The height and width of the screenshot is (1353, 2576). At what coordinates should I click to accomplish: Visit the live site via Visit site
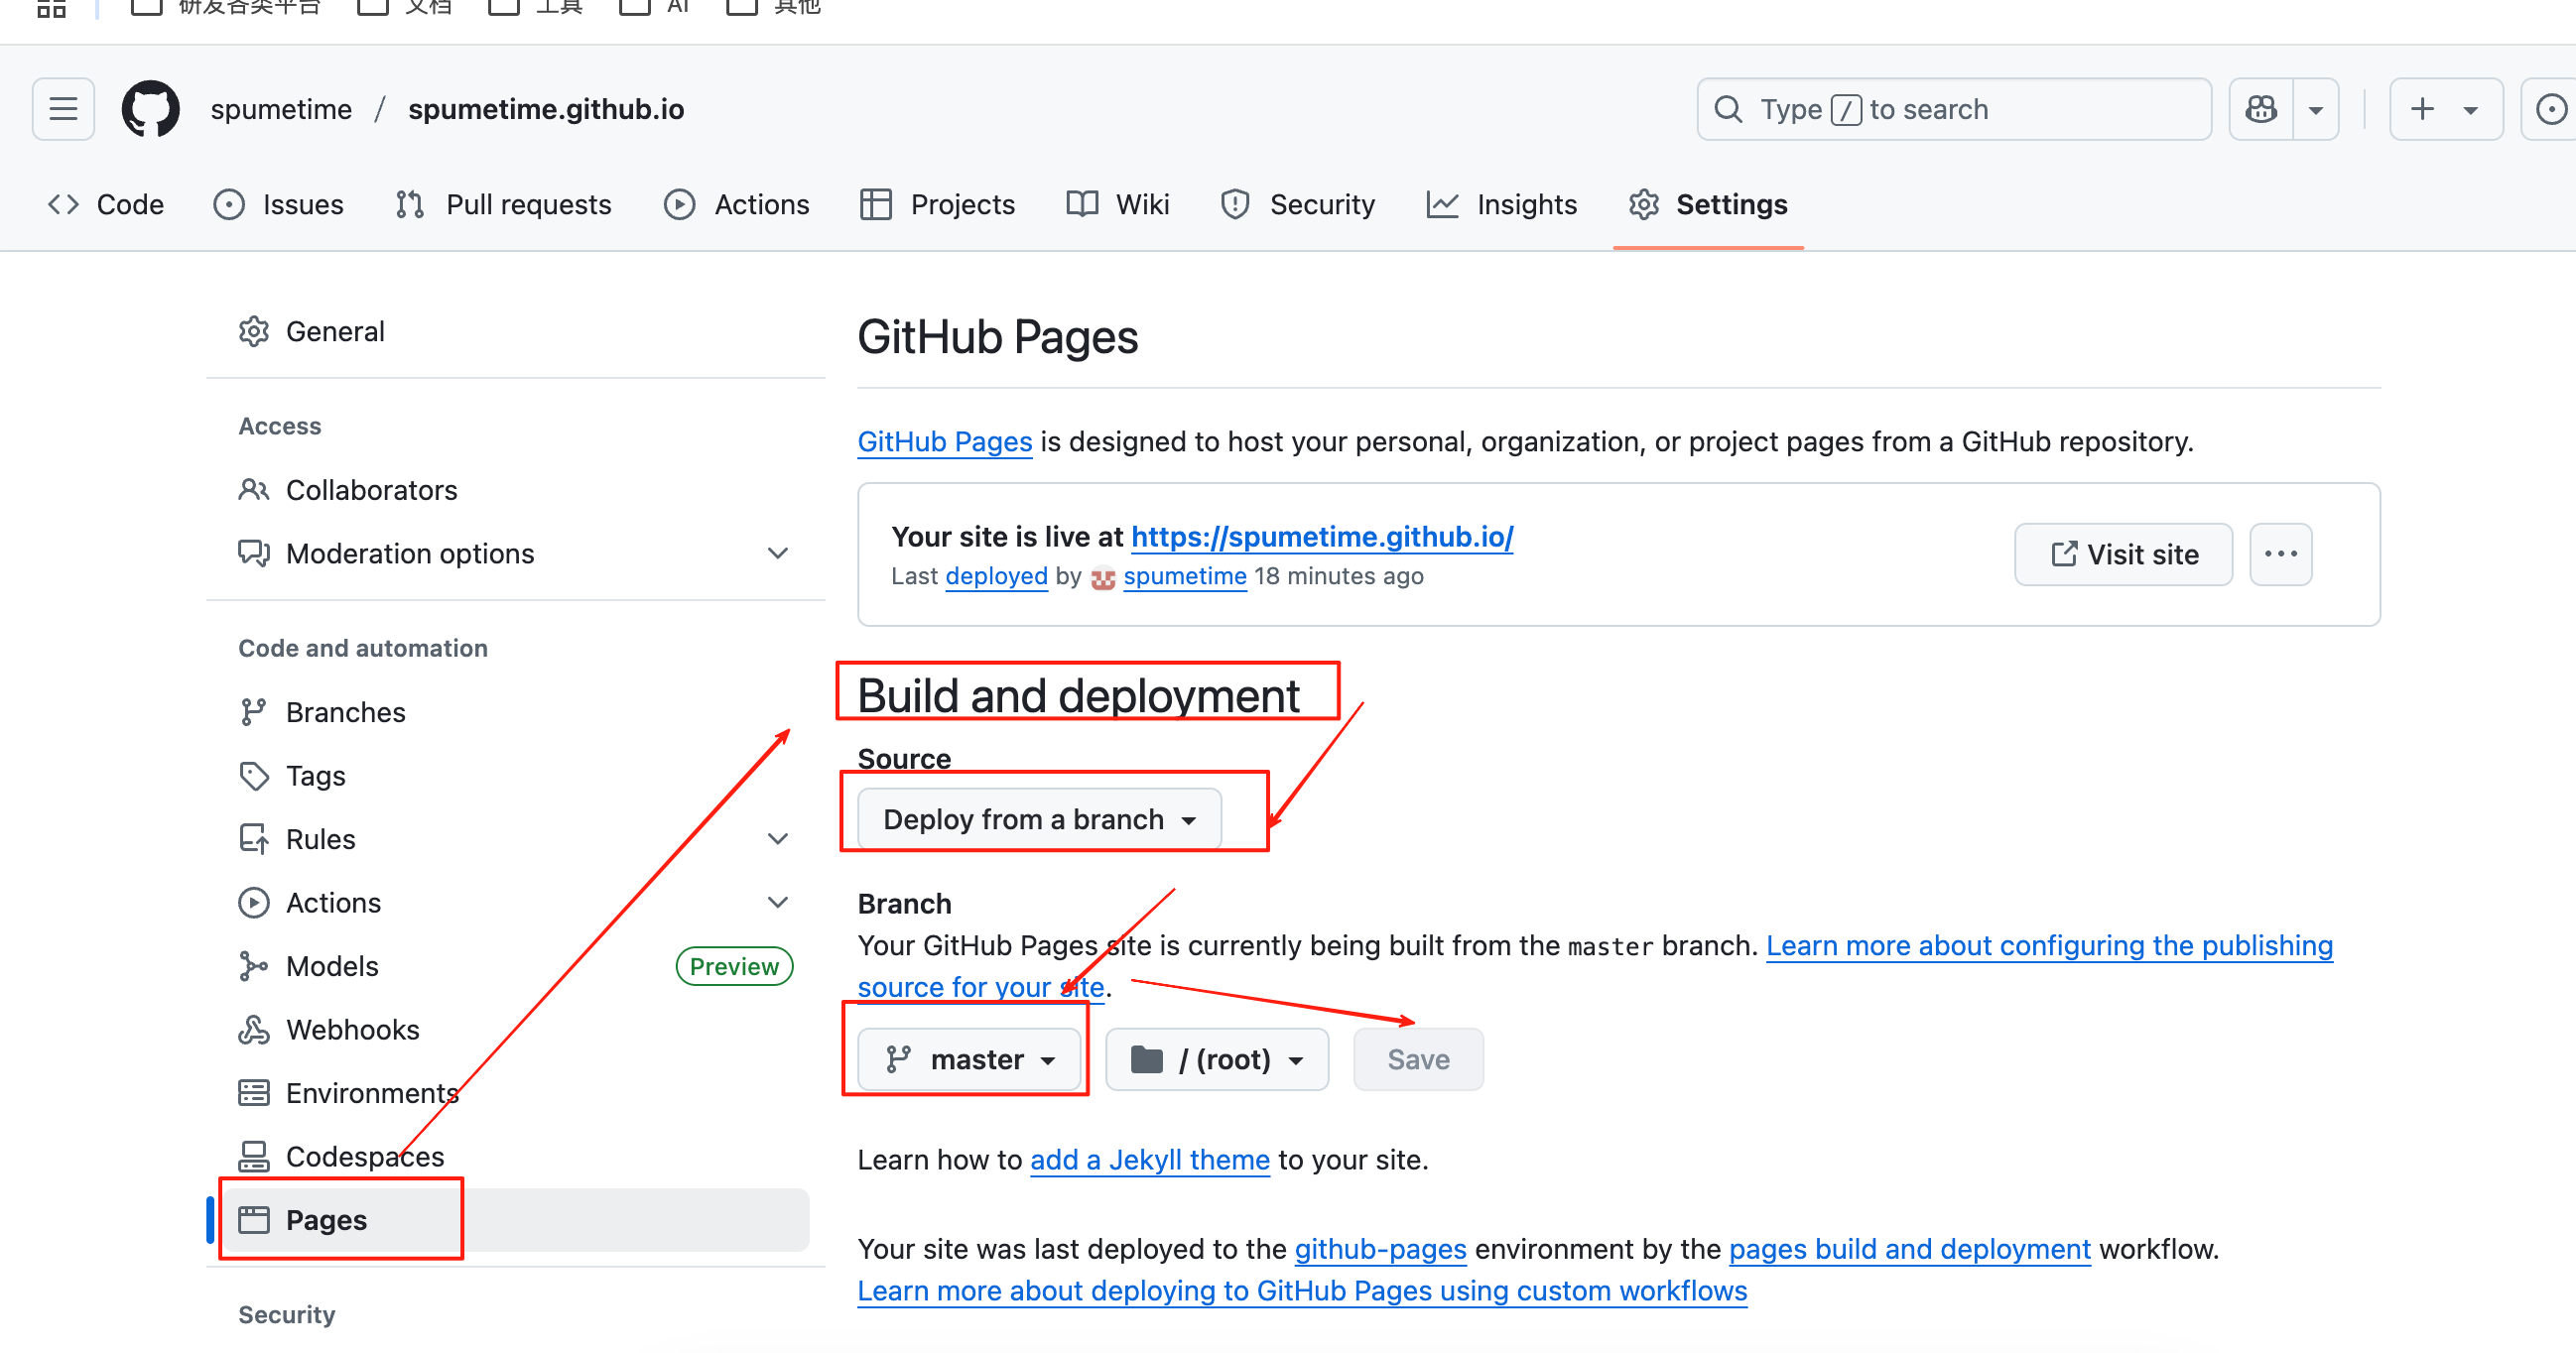[2123, 554]
